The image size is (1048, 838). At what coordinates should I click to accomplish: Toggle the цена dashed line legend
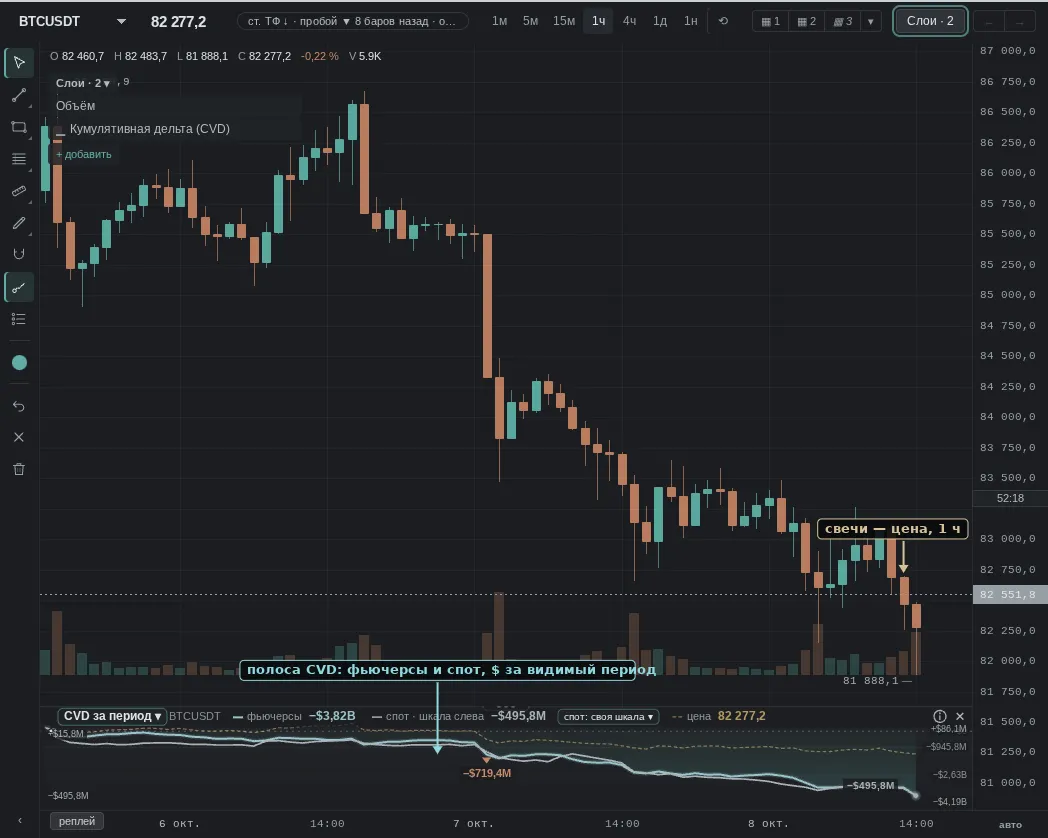[x=690, y=716]
